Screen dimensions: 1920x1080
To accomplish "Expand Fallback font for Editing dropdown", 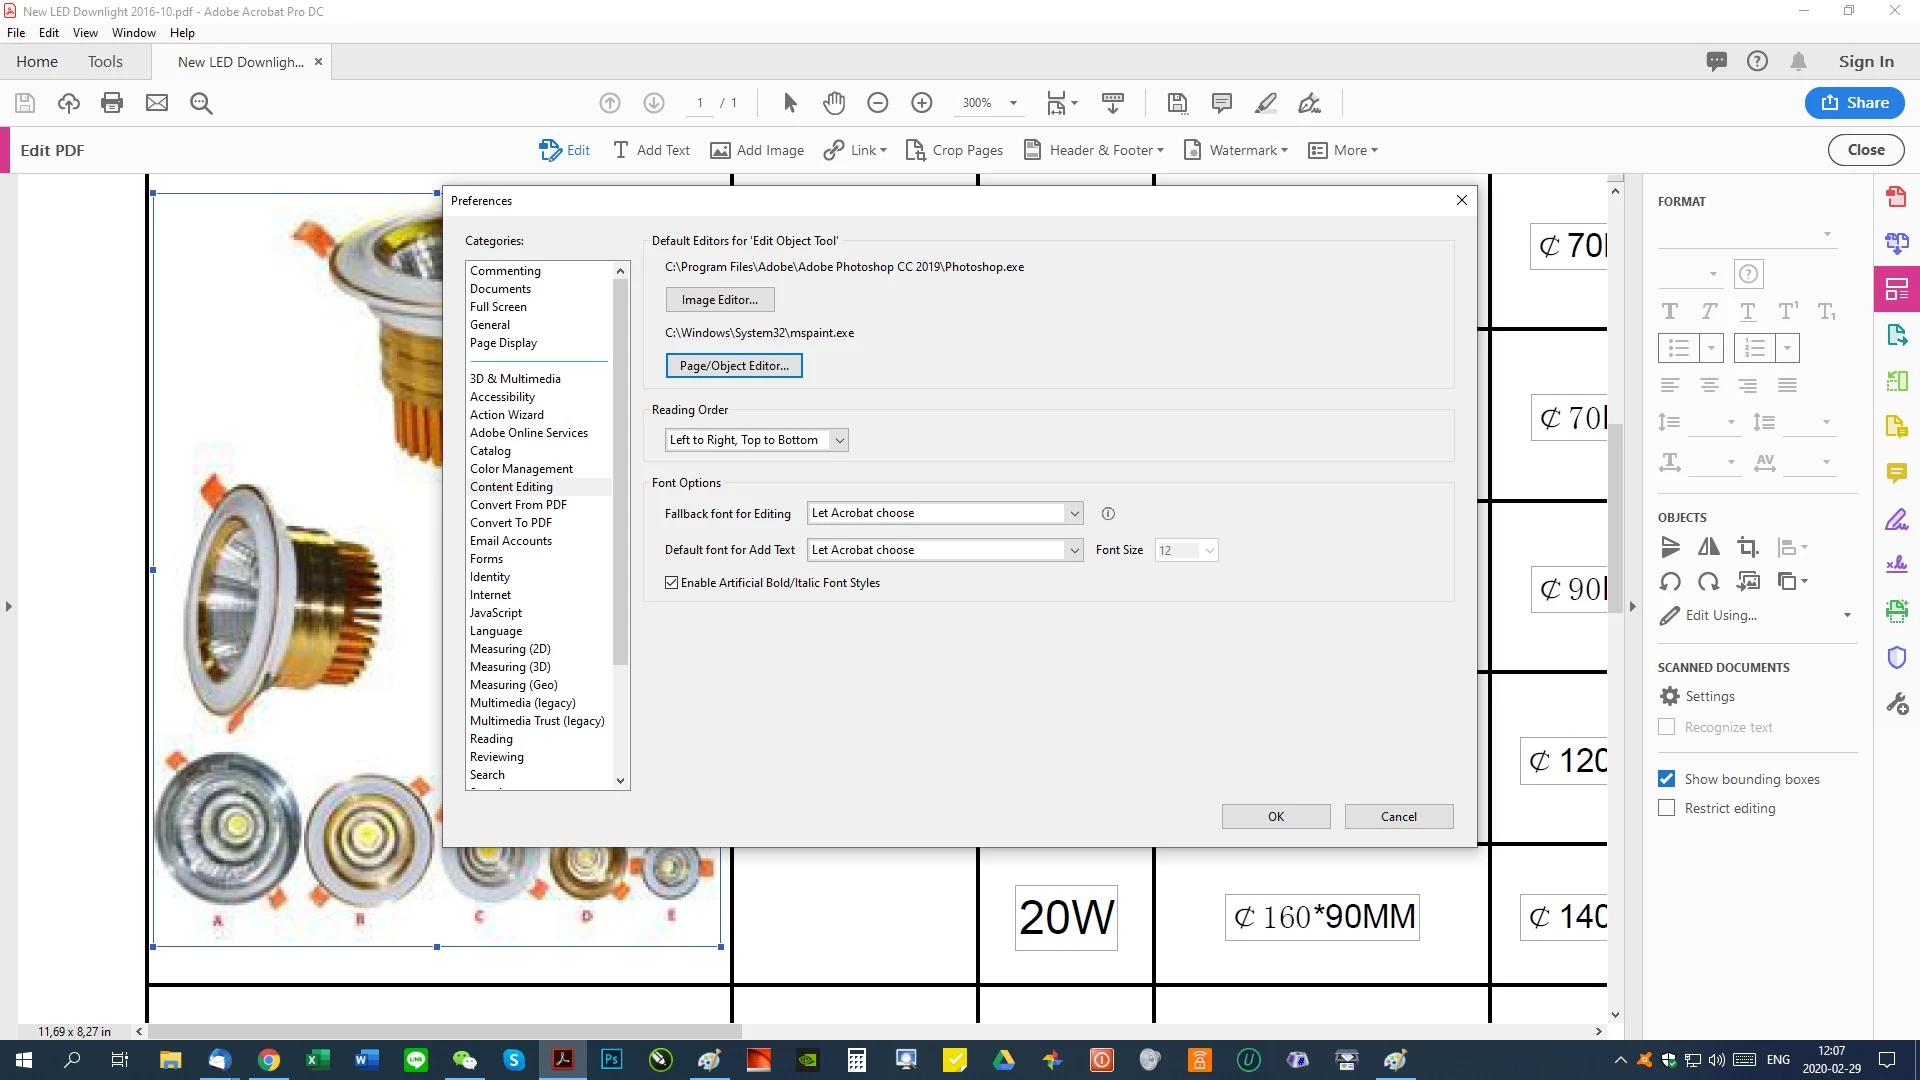I will pyautogui.click(x=1074, y=514).
